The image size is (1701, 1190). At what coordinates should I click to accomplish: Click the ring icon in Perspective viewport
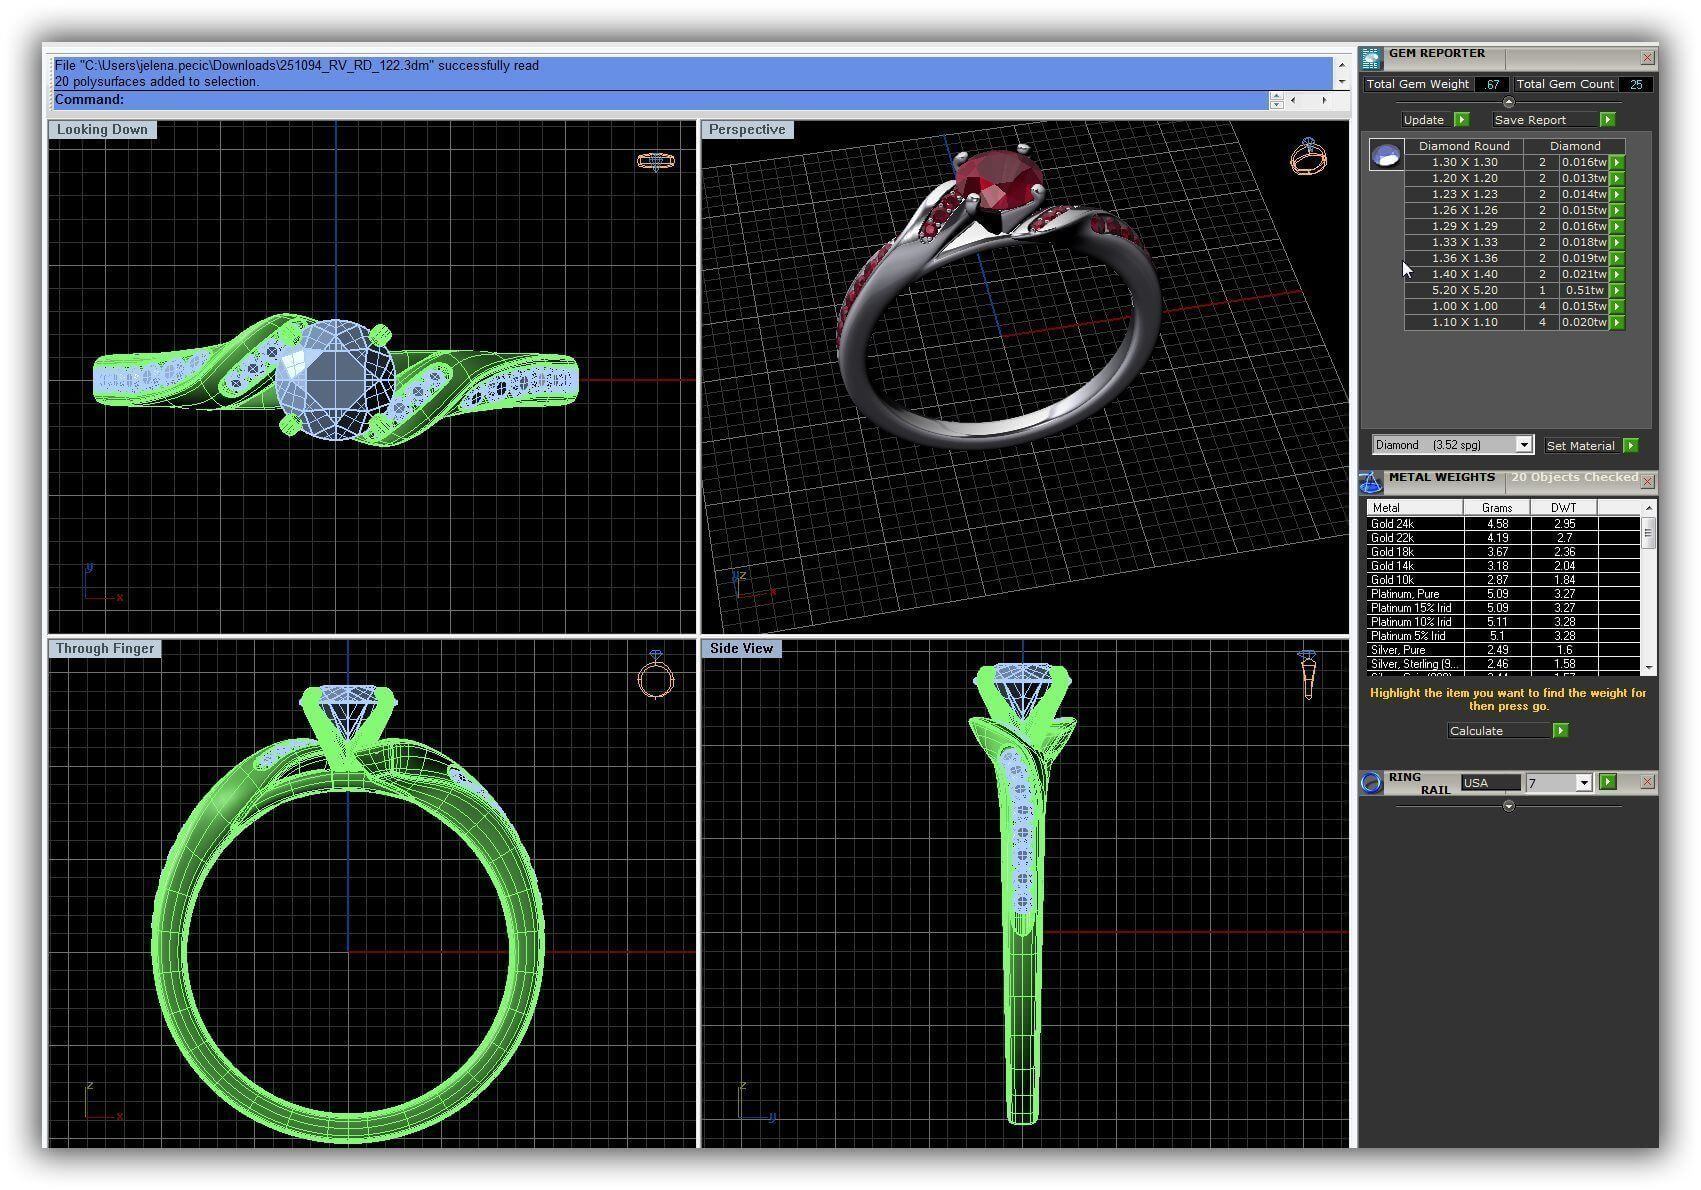point(1307,157)
